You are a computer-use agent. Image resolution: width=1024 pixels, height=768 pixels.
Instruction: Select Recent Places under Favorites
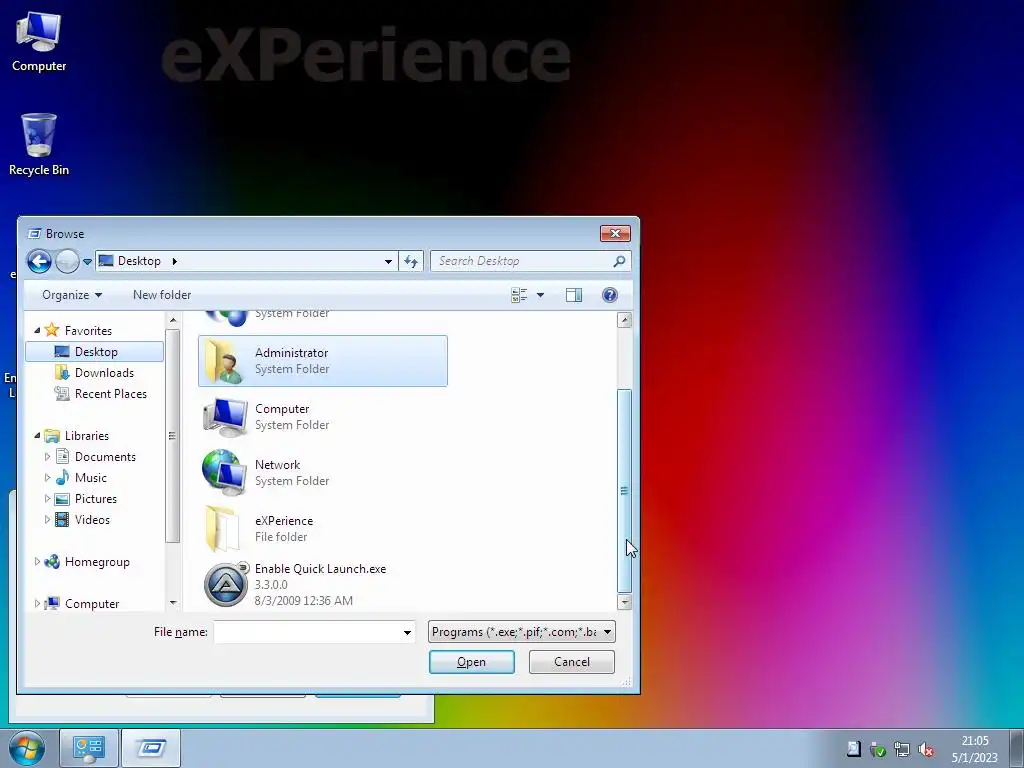tap(101, 394)
